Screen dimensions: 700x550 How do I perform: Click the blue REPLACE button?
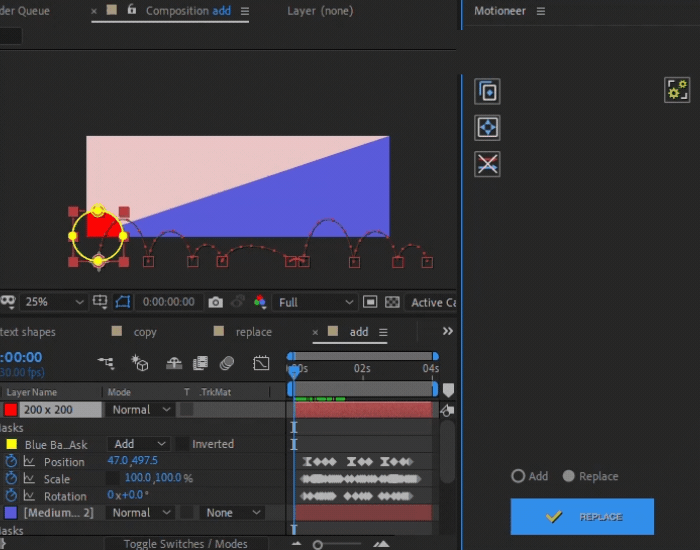point(582,517)
